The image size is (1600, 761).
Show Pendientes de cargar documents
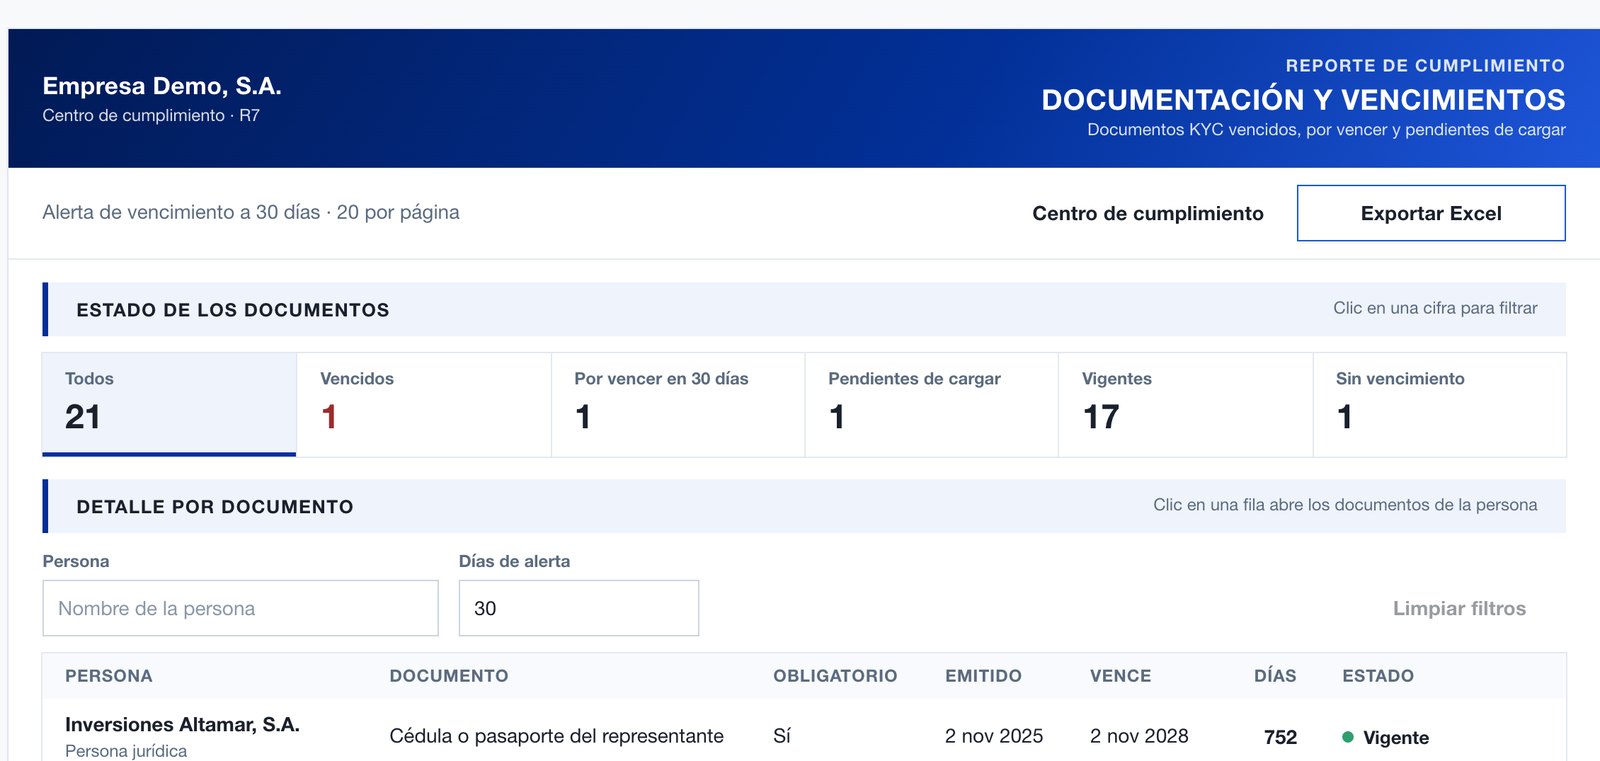pyautogui.click(x=932, y=404)
